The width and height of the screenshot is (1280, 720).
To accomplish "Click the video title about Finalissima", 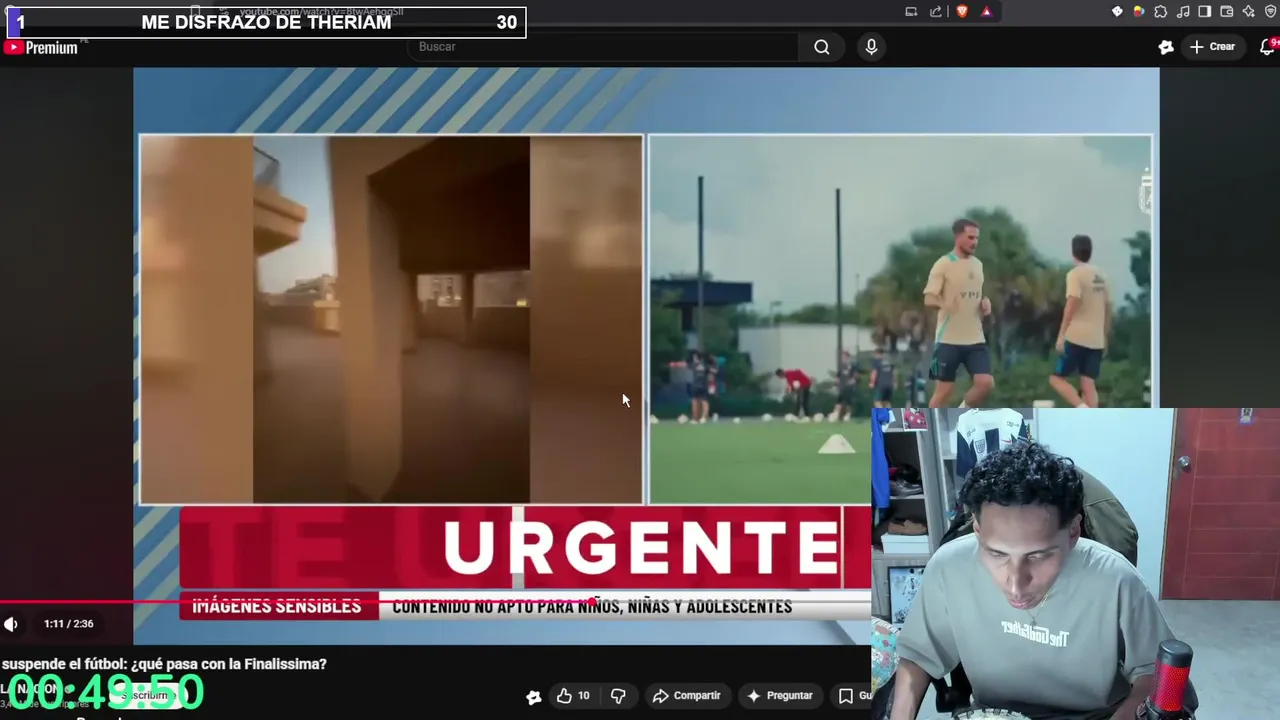I will click(164, 664).
